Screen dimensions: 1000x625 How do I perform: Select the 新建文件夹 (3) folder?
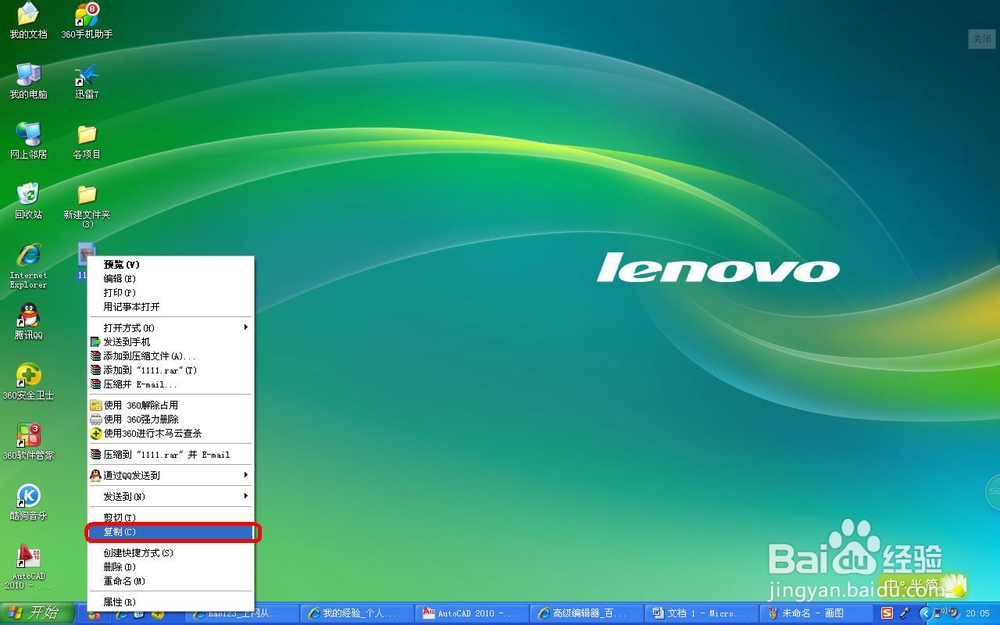pyautogui.click(x=87, y=206)
